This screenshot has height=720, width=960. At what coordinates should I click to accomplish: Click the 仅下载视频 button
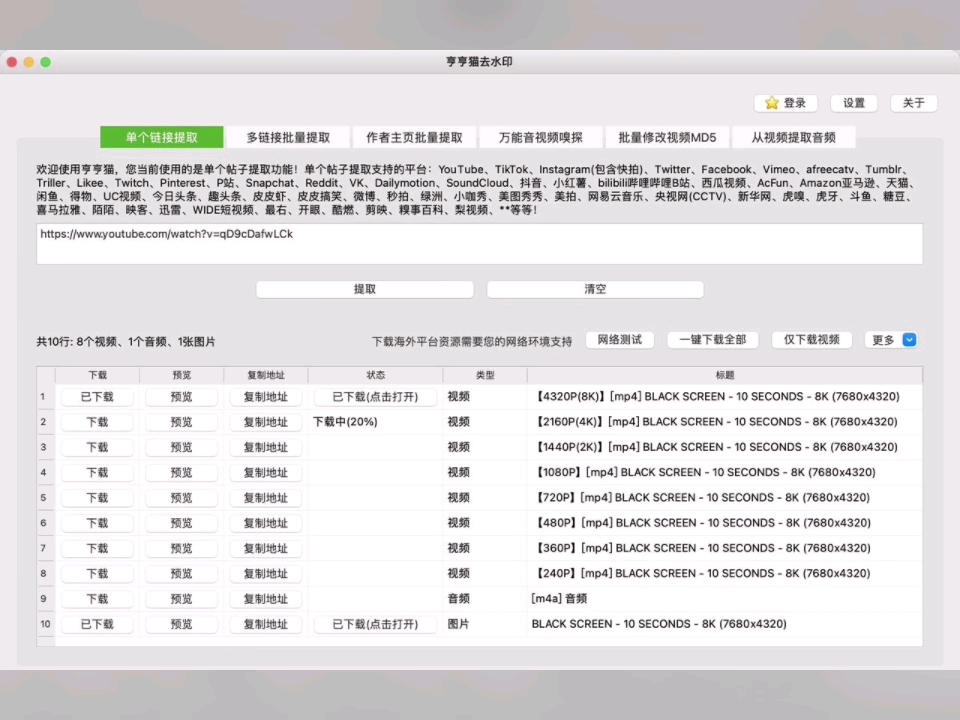point(812,339)
